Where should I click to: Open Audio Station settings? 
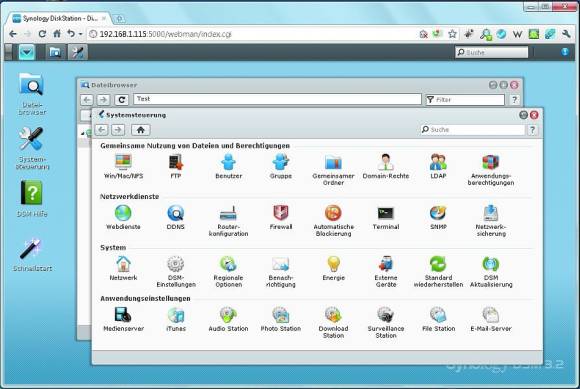point(228,319)
